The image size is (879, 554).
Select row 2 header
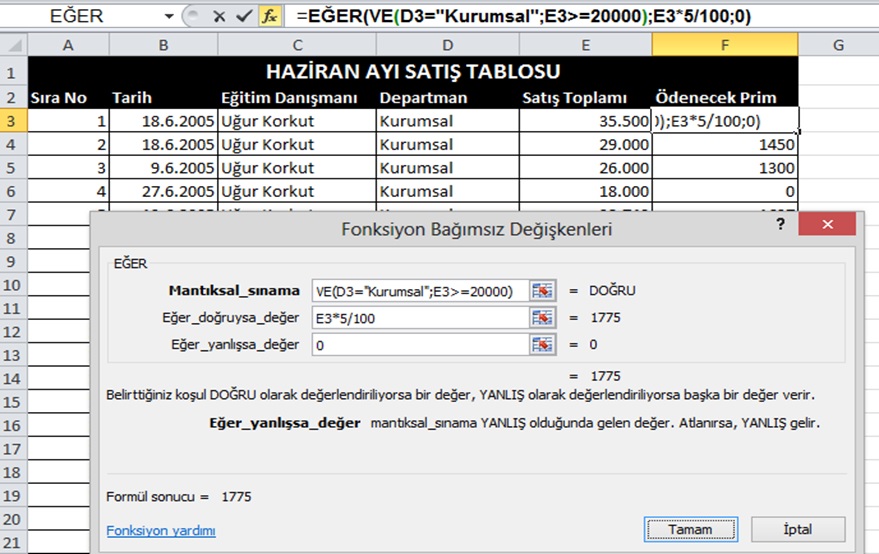pos(13,97)
